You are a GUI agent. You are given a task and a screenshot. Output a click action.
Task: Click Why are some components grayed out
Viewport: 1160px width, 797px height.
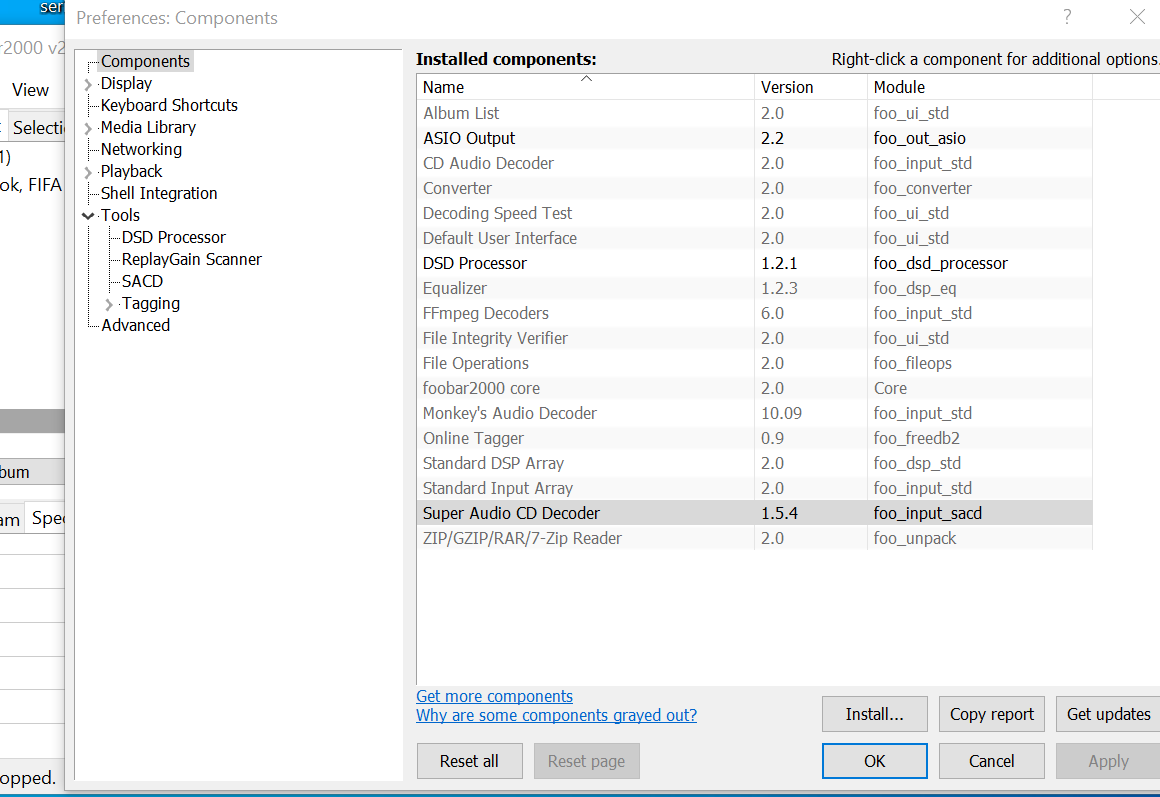click(556, 715)
